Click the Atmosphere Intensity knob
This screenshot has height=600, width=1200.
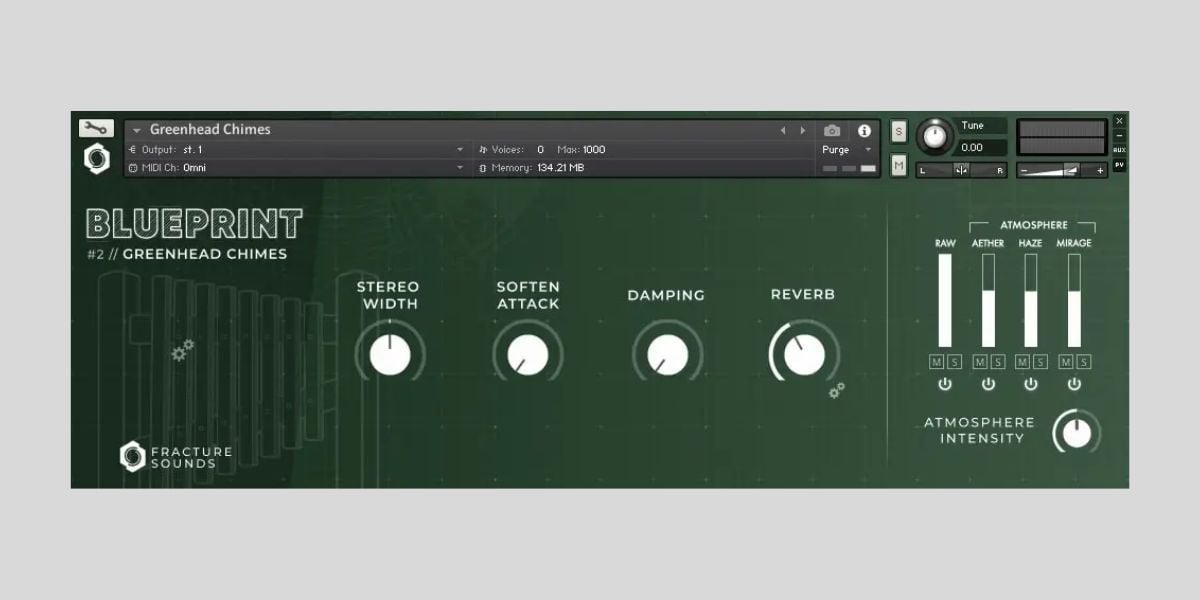coord(1076,432)
